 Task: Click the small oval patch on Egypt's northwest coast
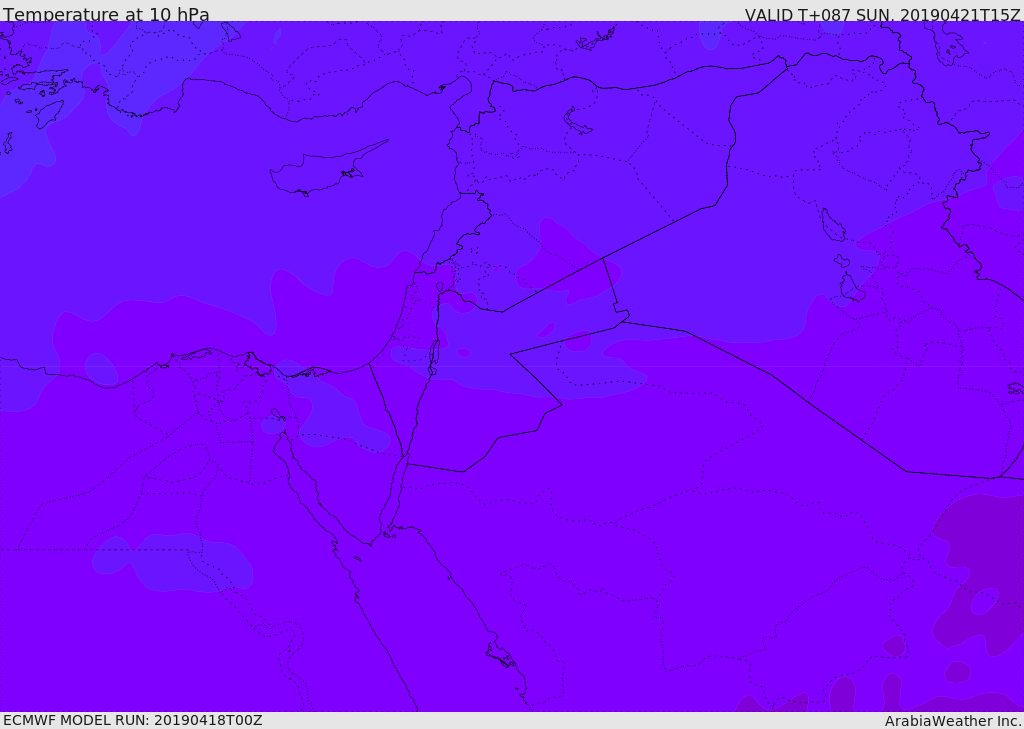coord(101,368)
